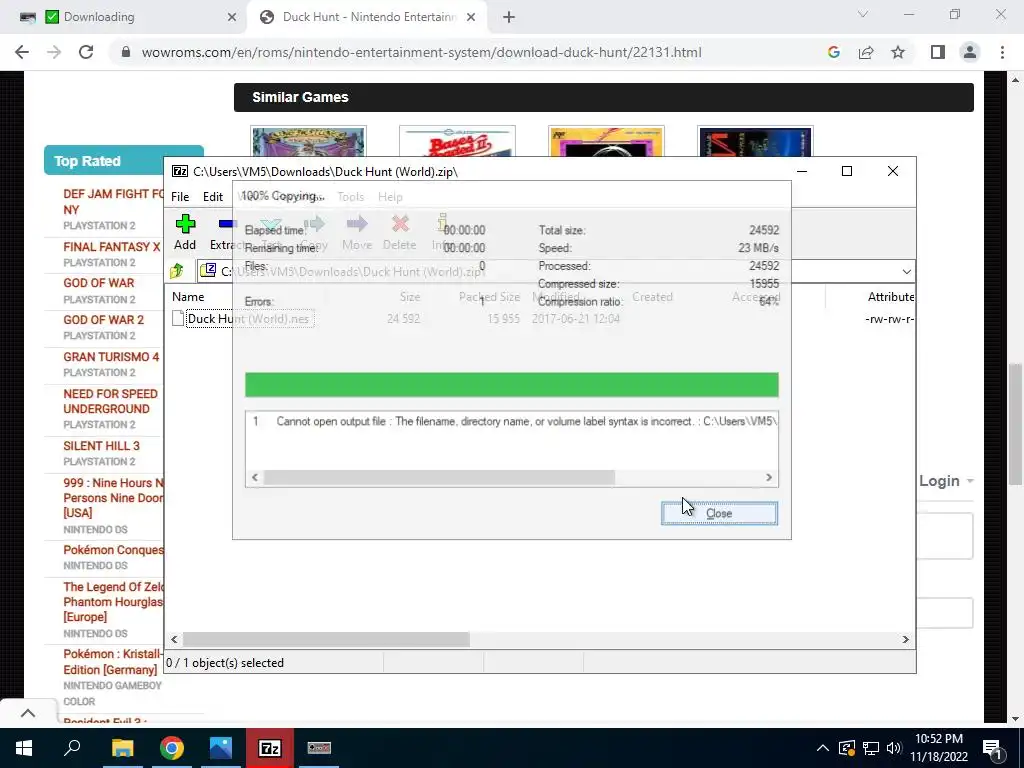The width and height of the screenshot is (1024, 768).
Task: Click the share page icon in address bar
Action: pos(866,52)
